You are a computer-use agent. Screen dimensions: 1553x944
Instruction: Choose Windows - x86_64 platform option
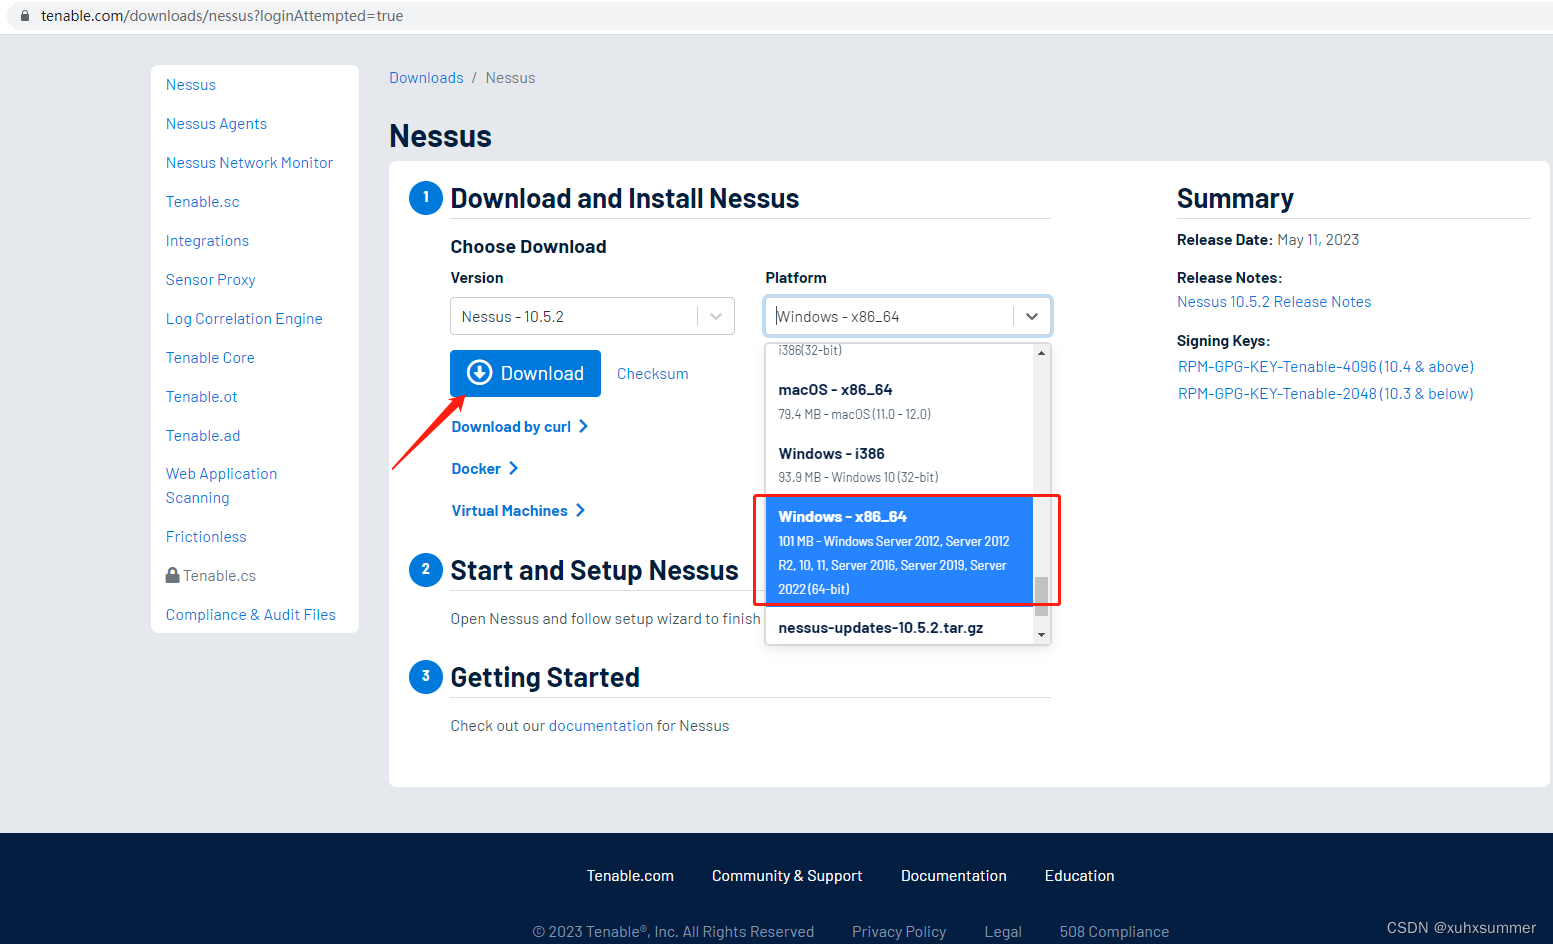(899, 552)
